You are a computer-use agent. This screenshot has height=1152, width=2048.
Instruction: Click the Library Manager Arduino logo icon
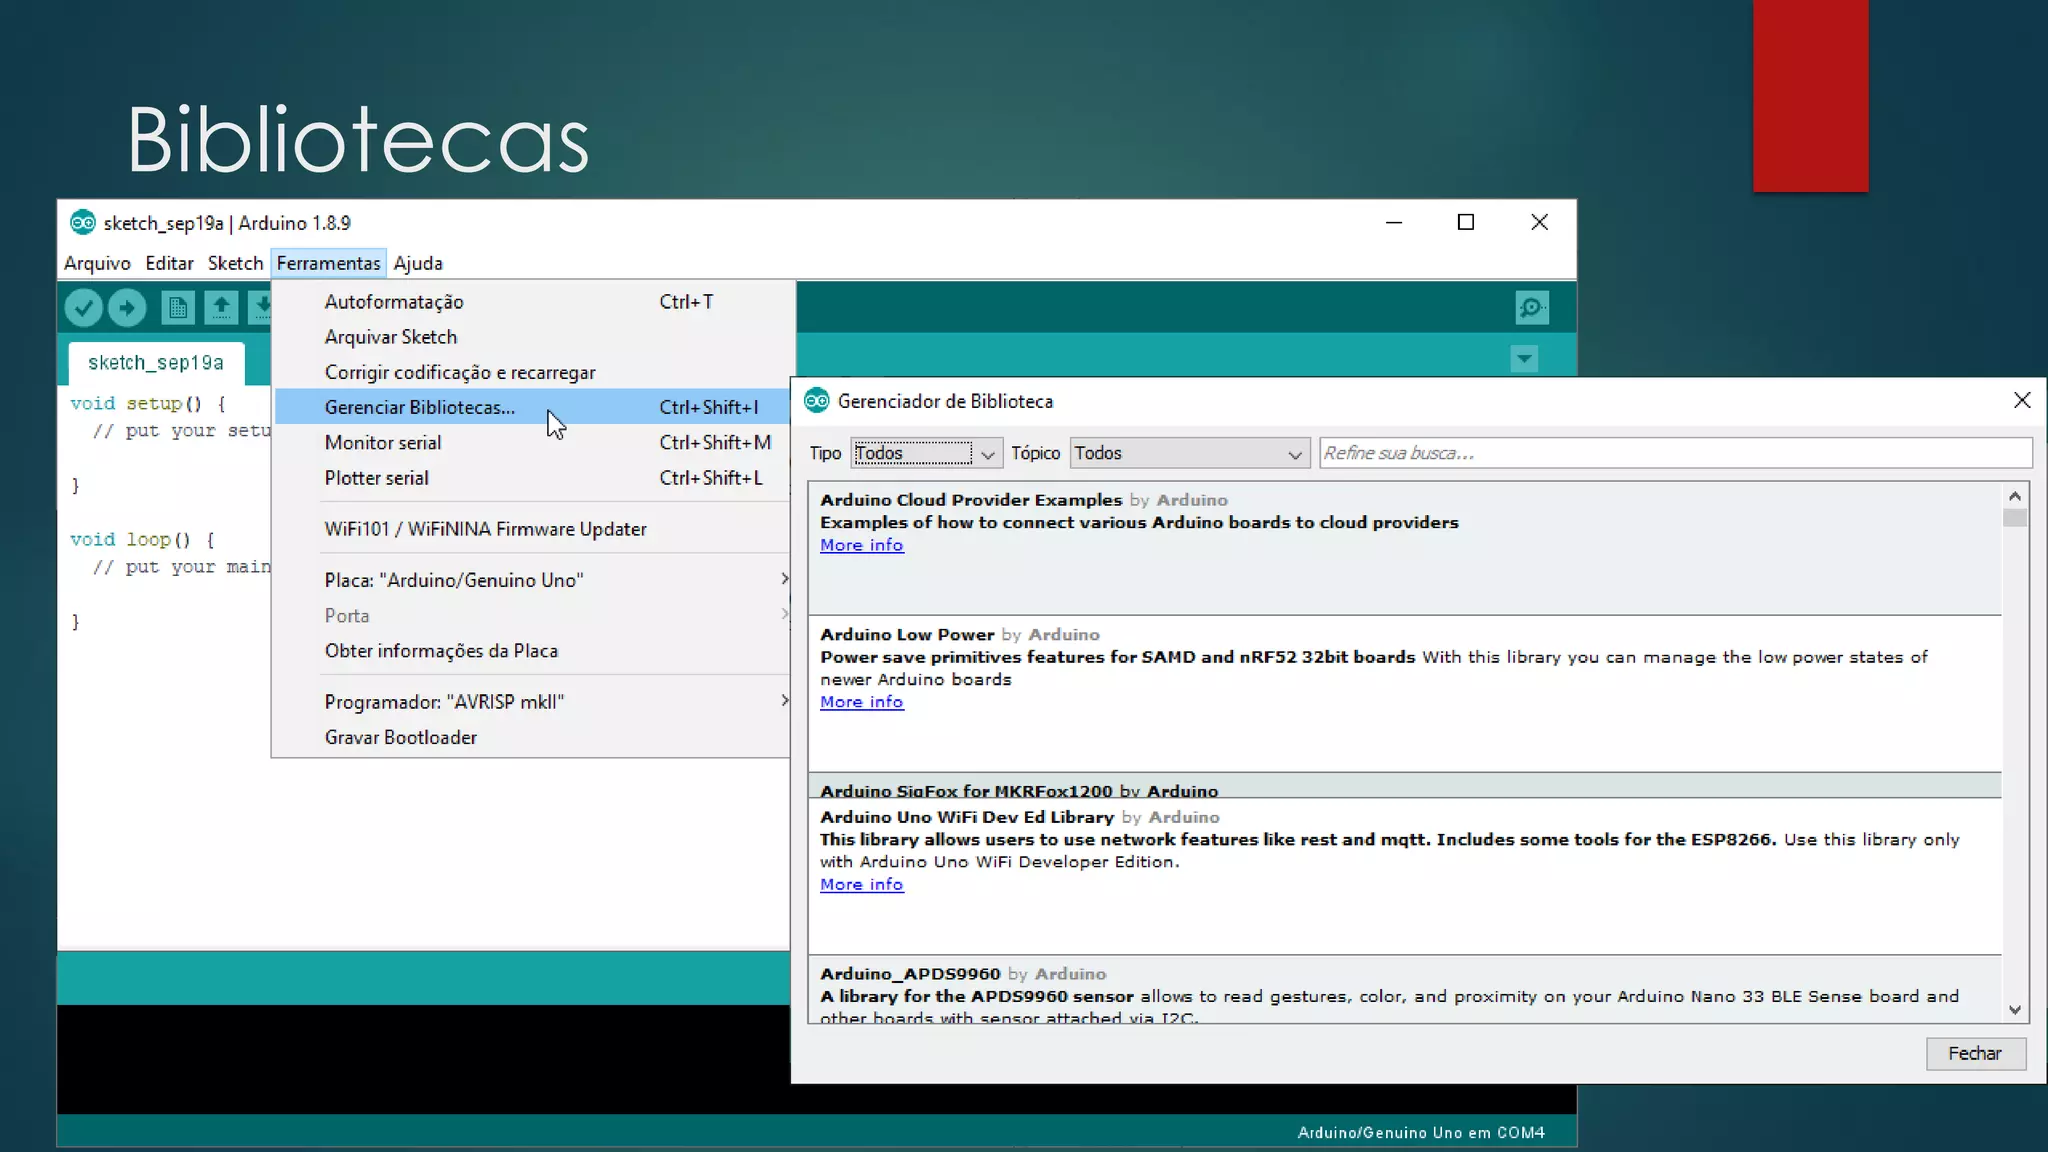point(817,401)
